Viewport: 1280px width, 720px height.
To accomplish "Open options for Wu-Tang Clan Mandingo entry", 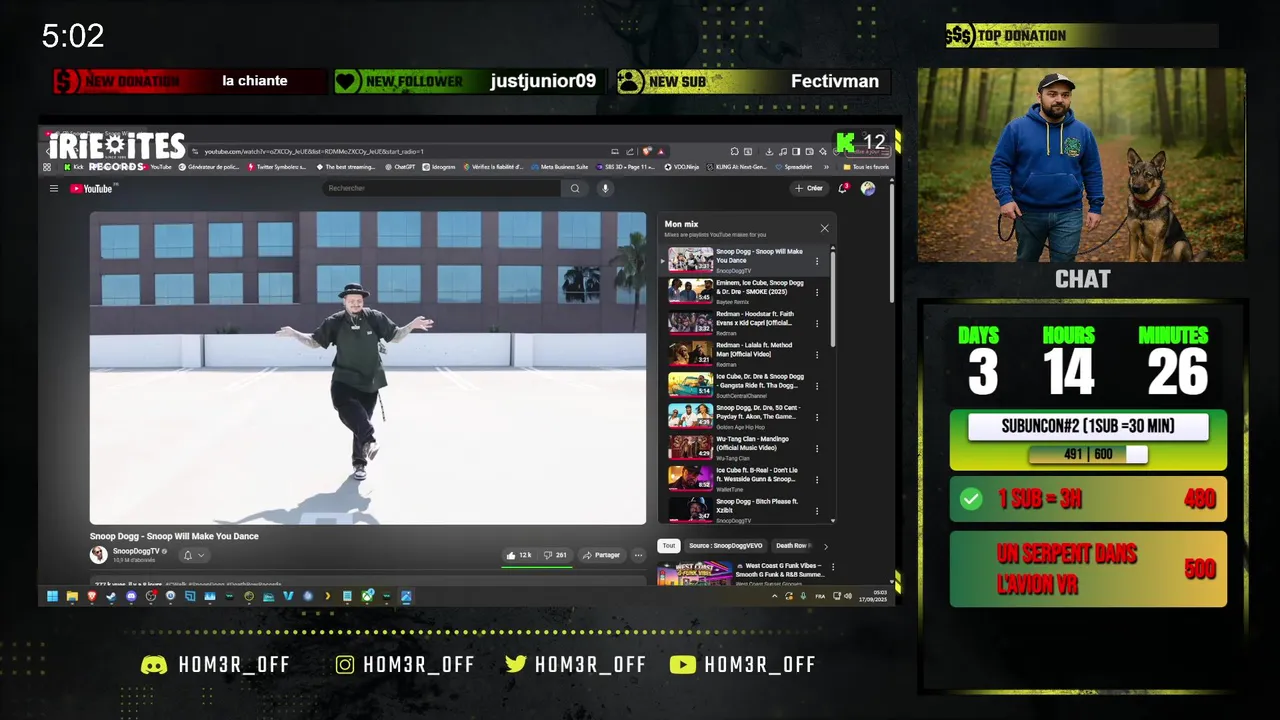I will point(817,449).
